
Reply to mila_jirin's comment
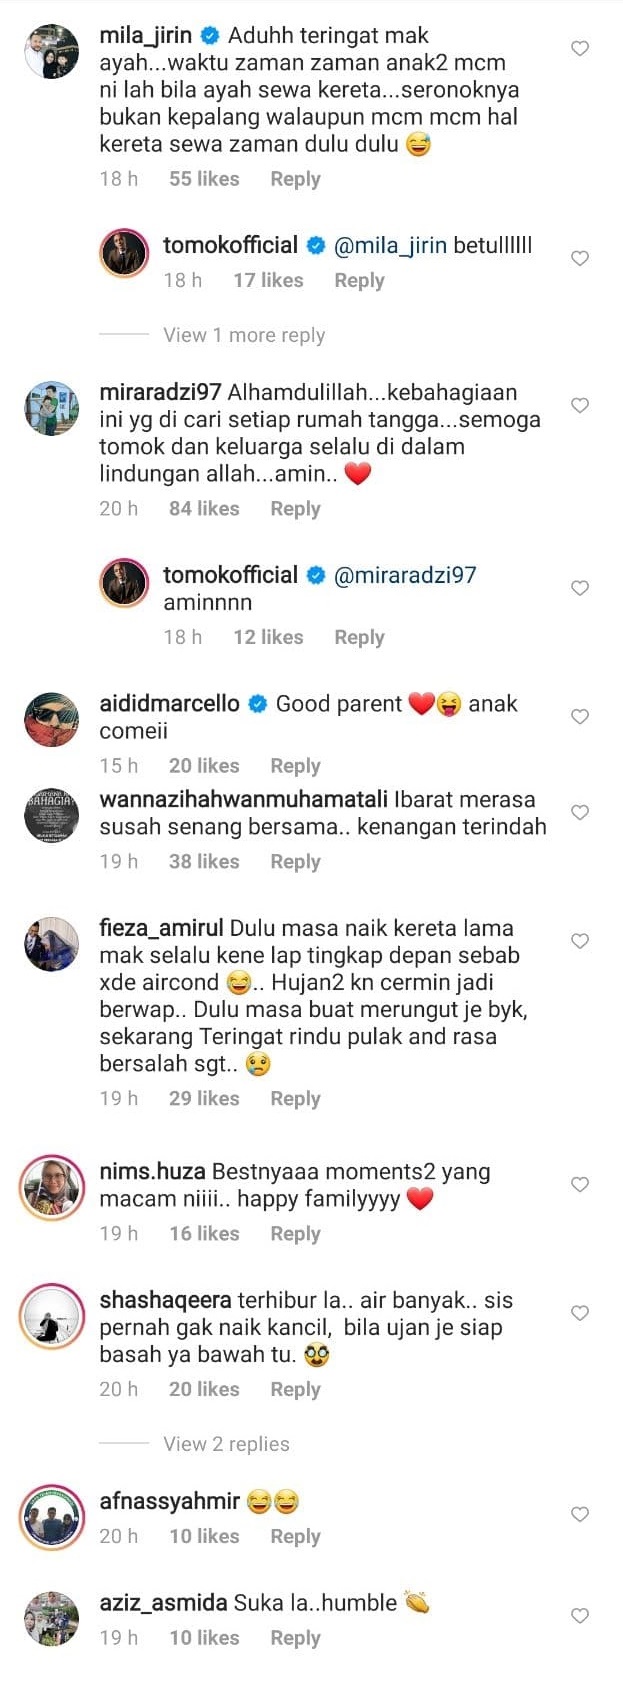(295, 179)
